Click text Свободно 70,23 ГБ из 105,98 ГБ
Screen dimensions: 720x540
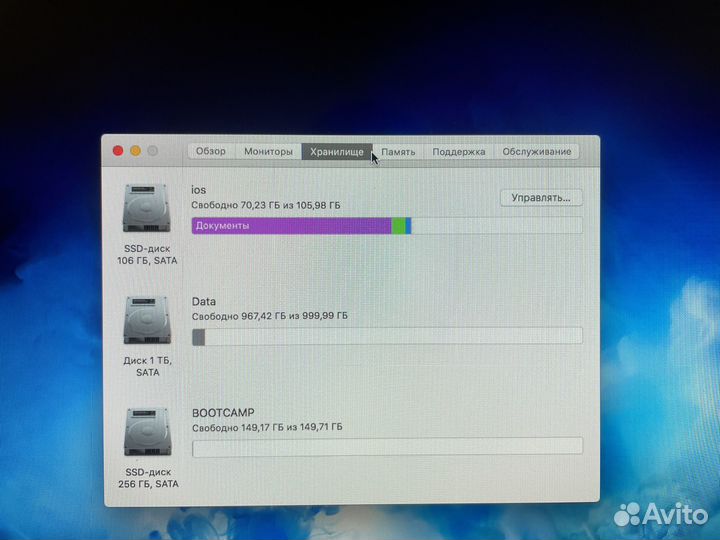[x=266, y=205]
